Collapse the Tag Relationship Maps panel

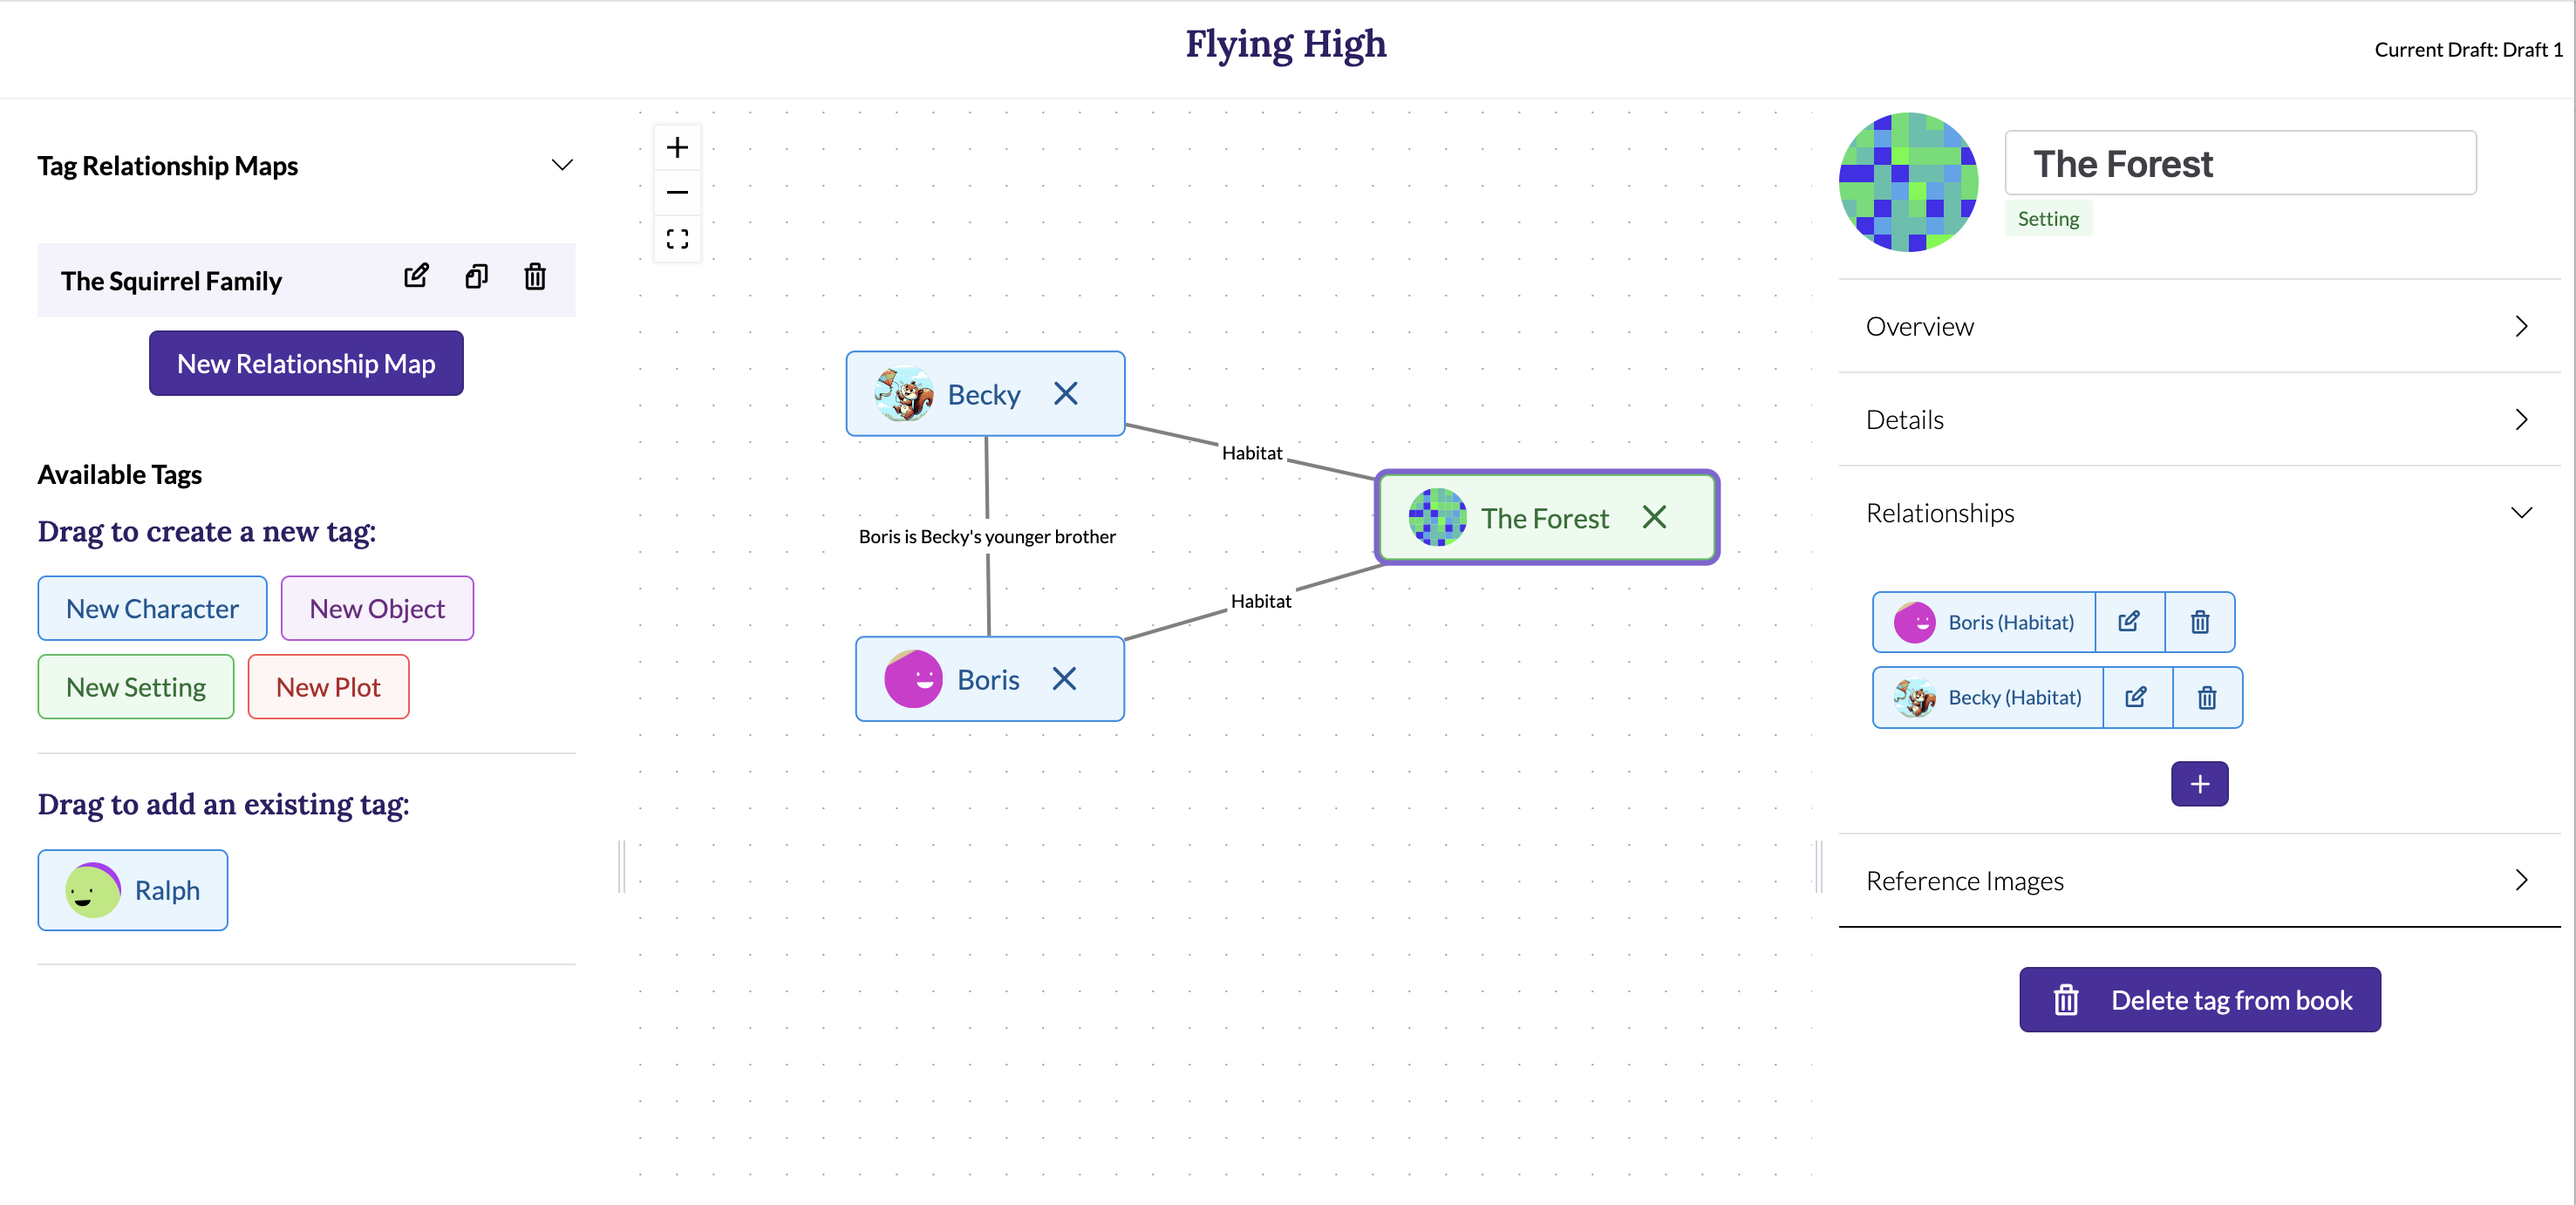560,164
